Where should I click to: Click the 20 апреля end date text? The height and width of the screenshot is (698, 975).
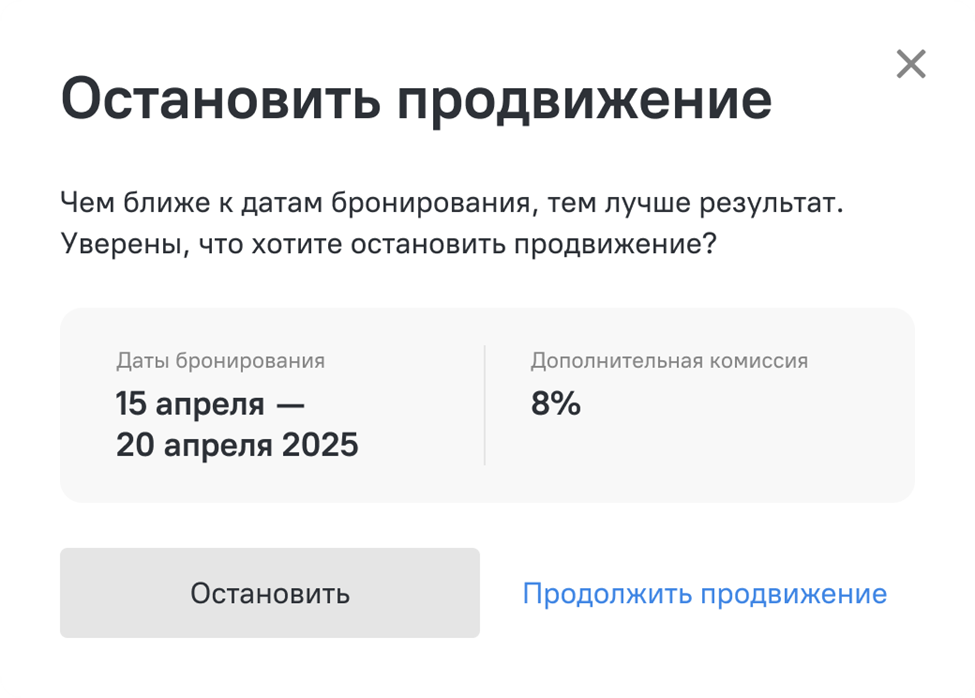click(x=195, y=445)
